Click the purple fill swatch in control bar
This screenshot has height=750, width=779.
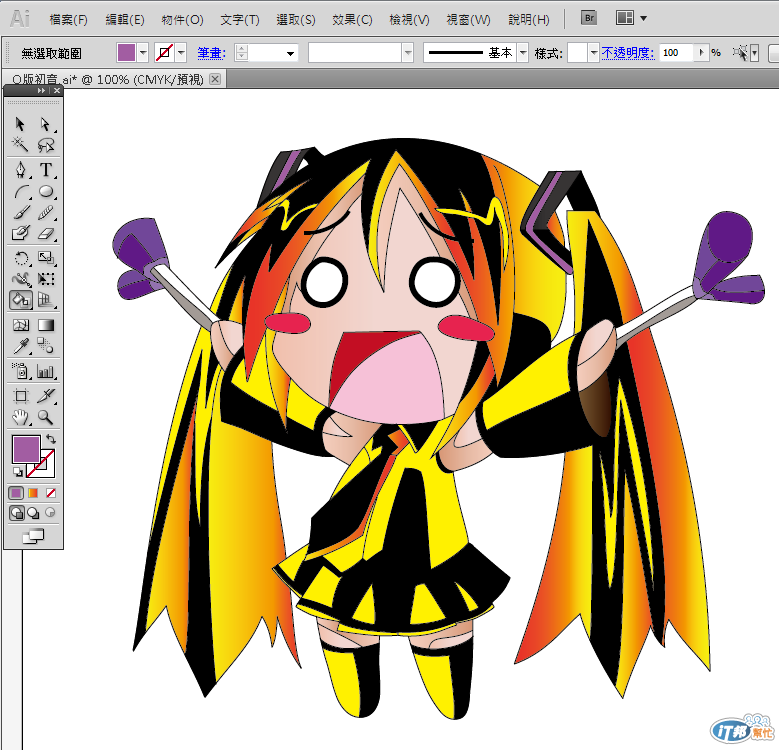coord(126,52)
